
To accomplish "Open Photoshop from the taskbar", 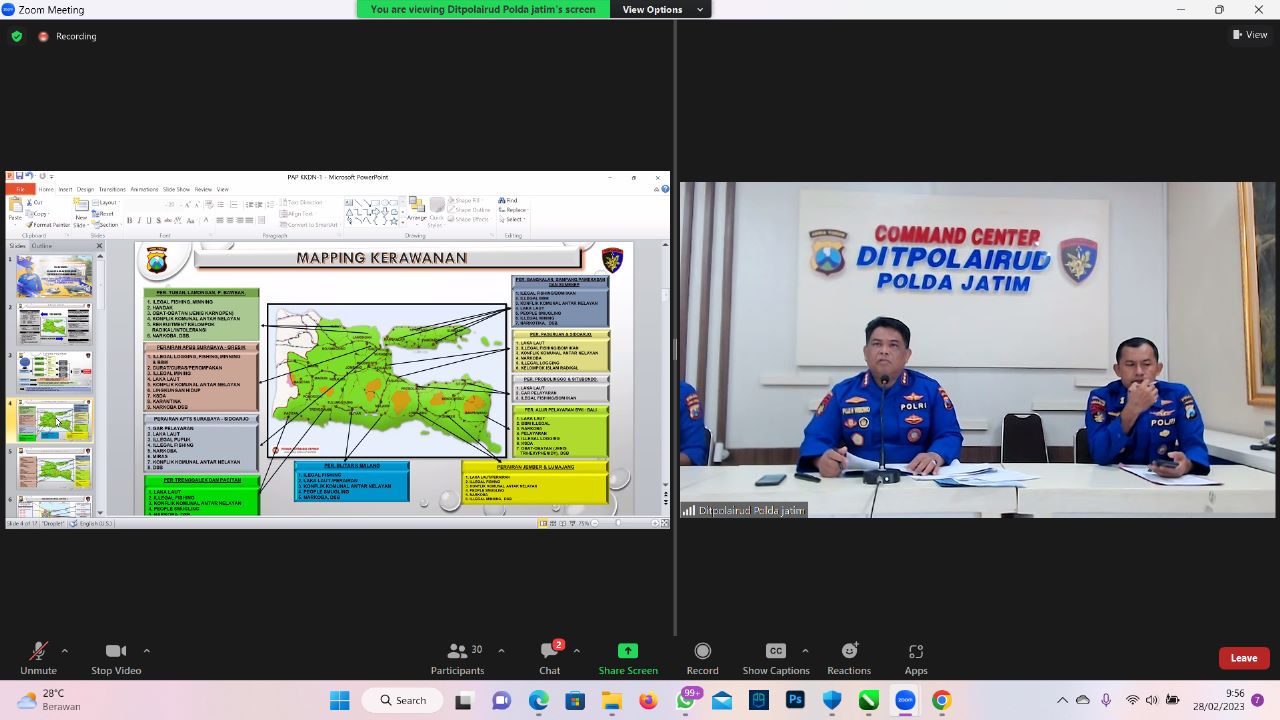I will point(796,700).
